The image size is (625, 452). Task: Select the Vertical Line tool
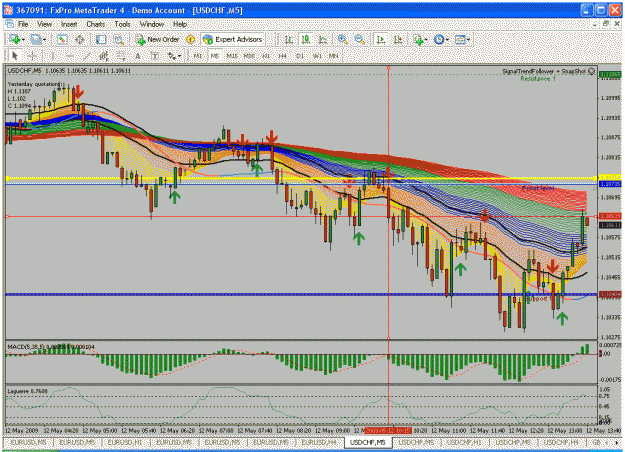click(52, 56)
